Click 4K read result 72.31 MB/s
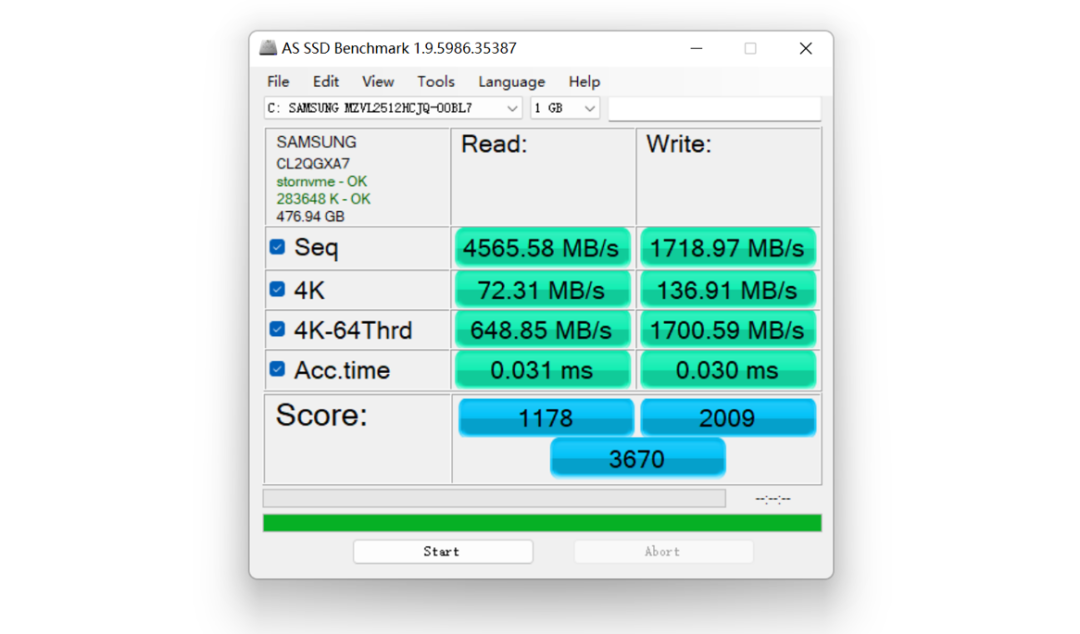The height and width of the screenshot is (634, 1080). click(x=542, y=290)
